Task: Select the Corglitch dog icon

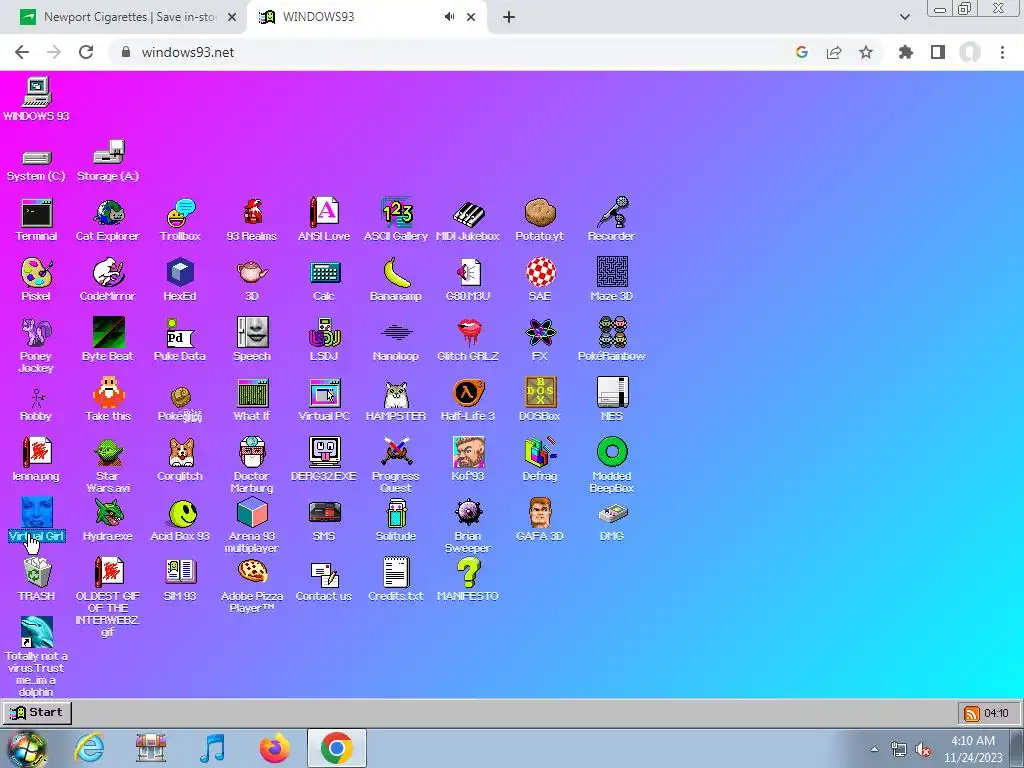Action: click(180, 460)
